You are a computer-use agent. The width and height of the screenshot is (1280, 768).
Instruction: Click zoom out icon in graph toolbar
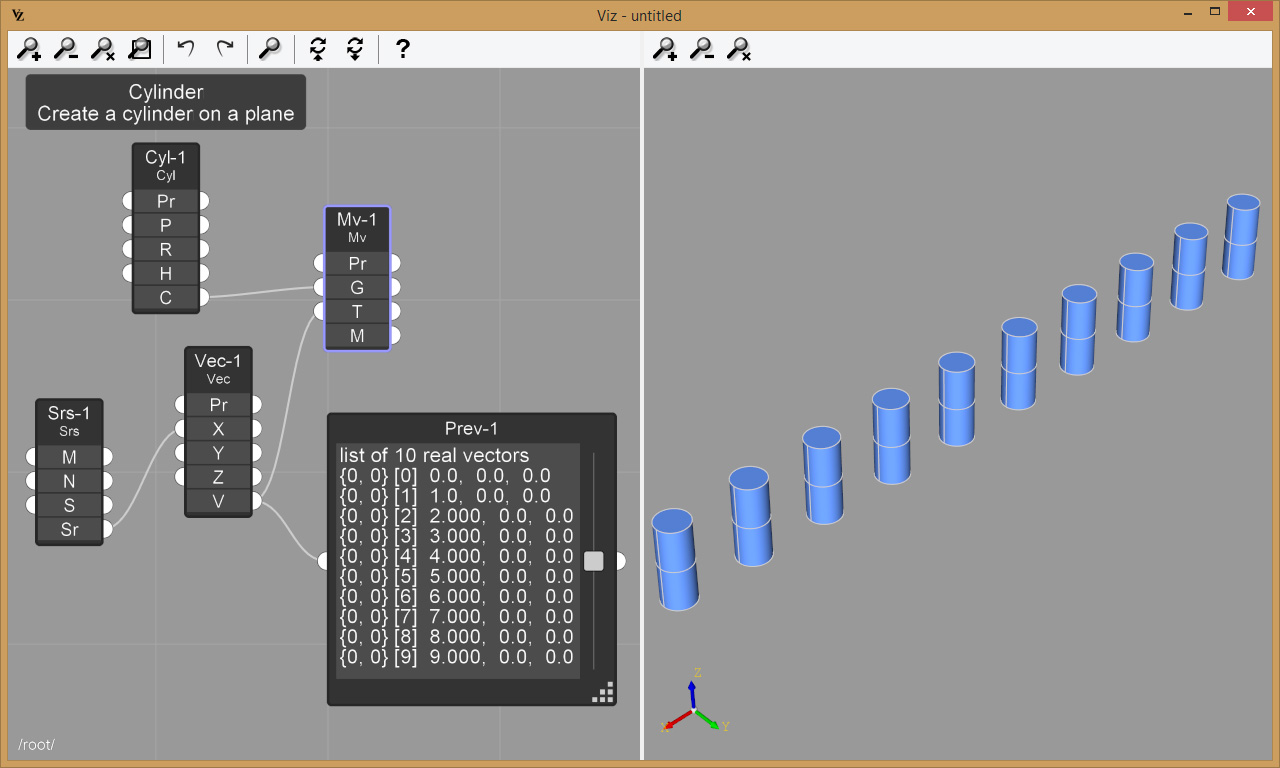[66, 49]
